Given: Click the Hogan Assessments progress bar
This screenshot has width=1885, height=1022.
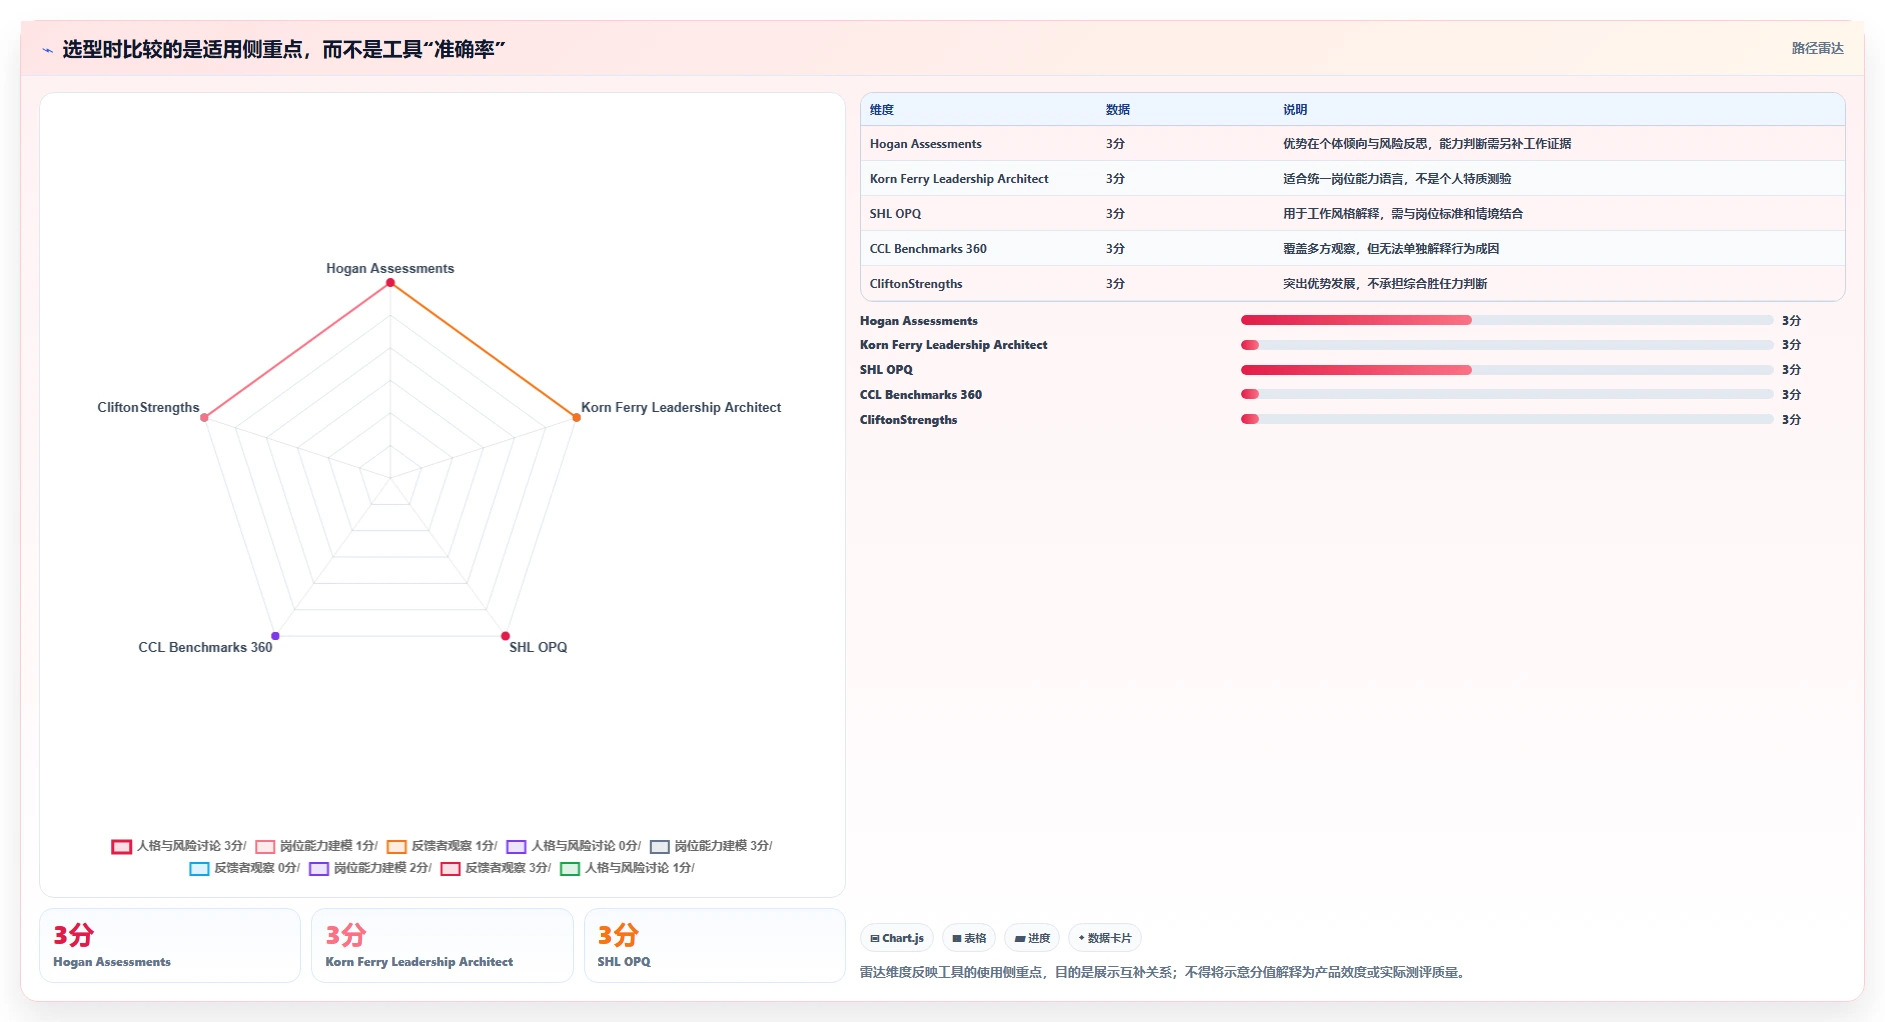Looking at the screenshot, I should click(1507, 320).
